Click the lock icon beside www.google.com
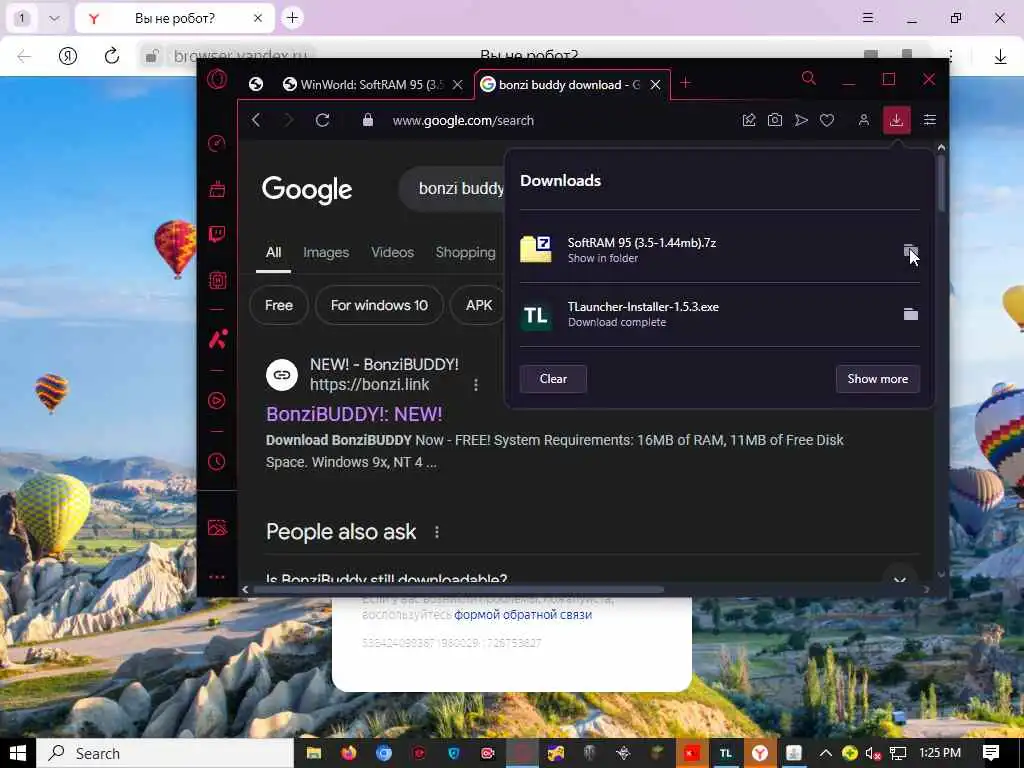Screen dimensions: 1024x768 (368, 120)
